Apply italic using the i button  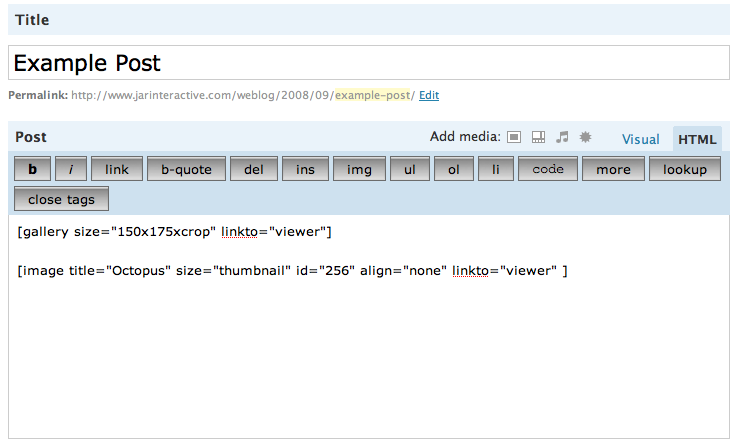point(71,169)
